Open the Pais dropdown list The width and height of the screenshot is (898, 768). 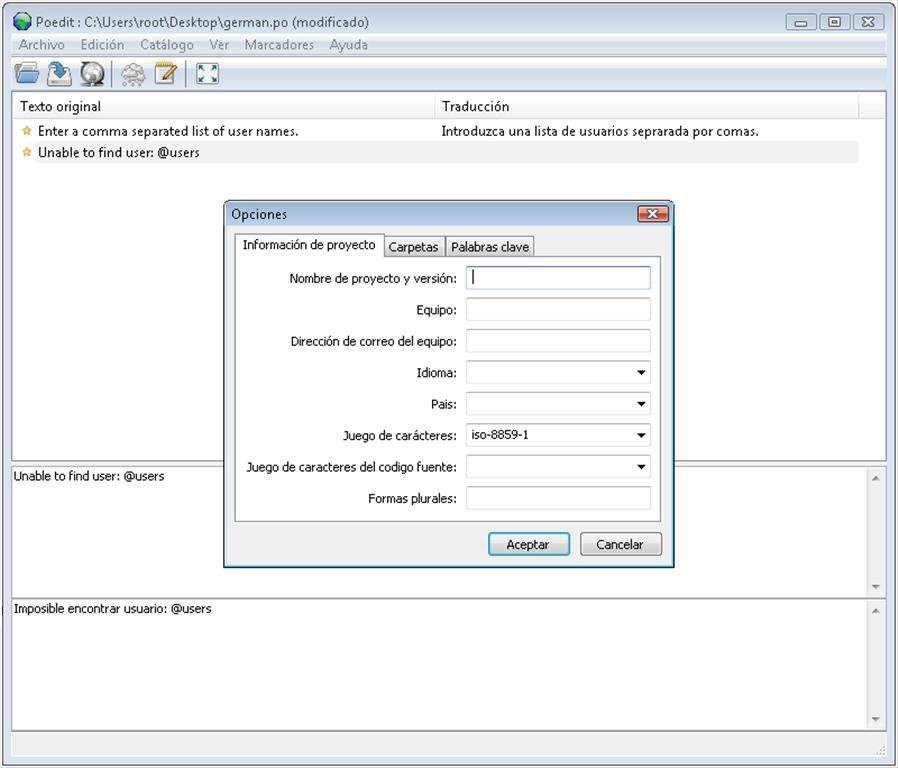point(640,405)
